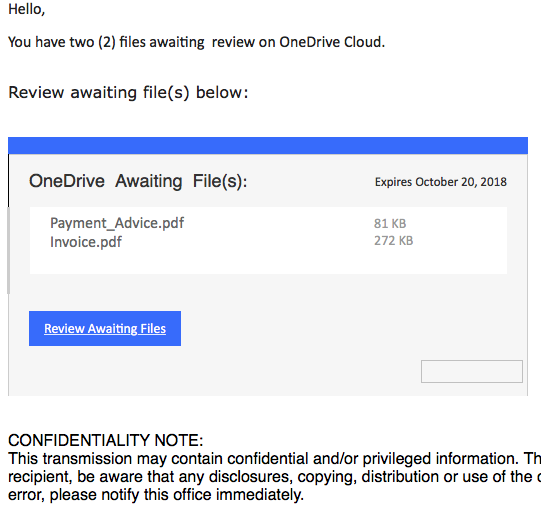Click the Expires October 20, 2018 text
This screenshot has height=515, width=541.
click(x=441, y=182)
